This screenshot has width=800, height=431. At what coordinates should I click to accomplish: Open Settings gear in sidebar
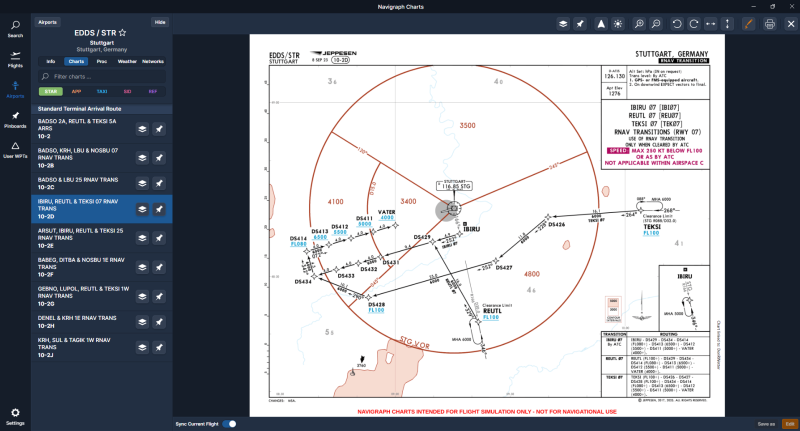click(15, 416)
